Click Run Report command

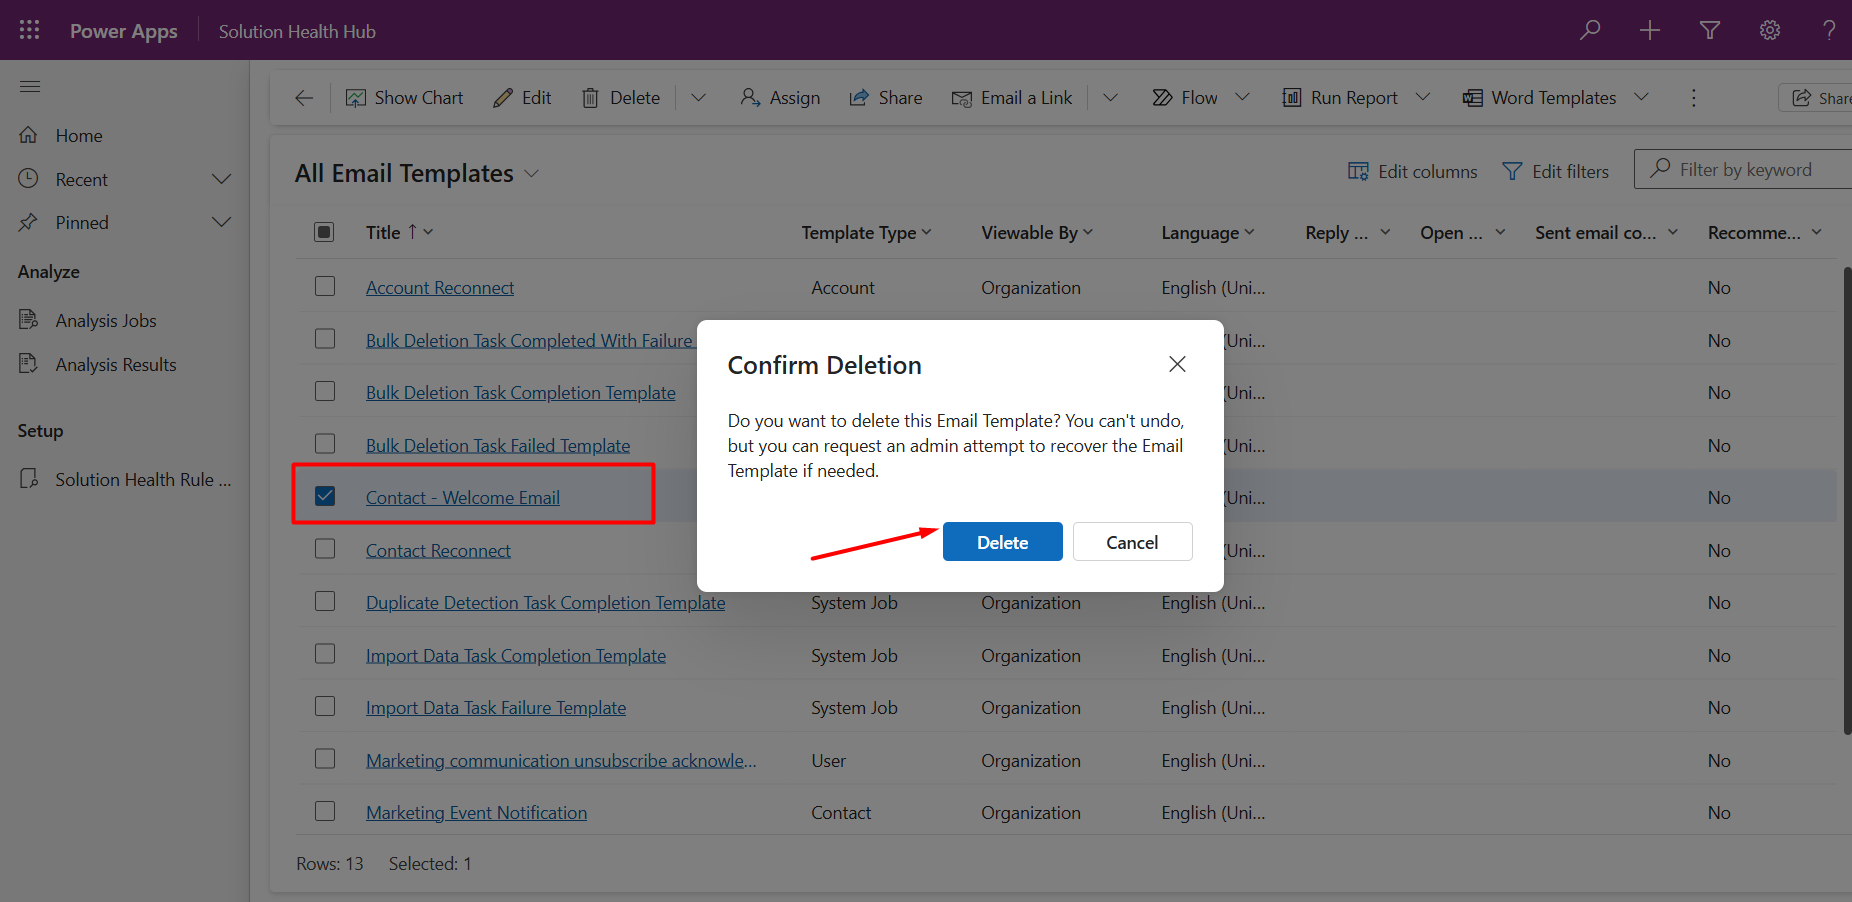[1340, 98]
